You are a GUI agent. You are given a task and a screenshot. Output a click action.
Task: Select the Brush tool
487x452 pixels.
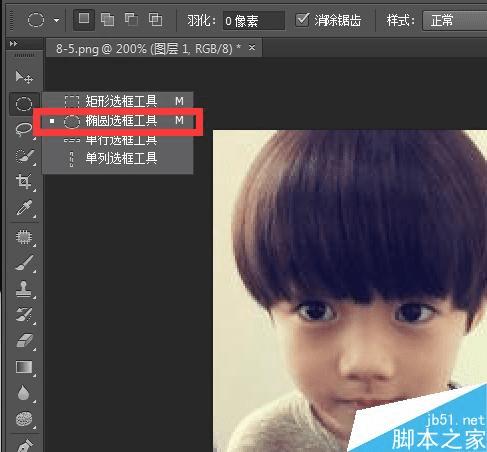coord(24,263)
